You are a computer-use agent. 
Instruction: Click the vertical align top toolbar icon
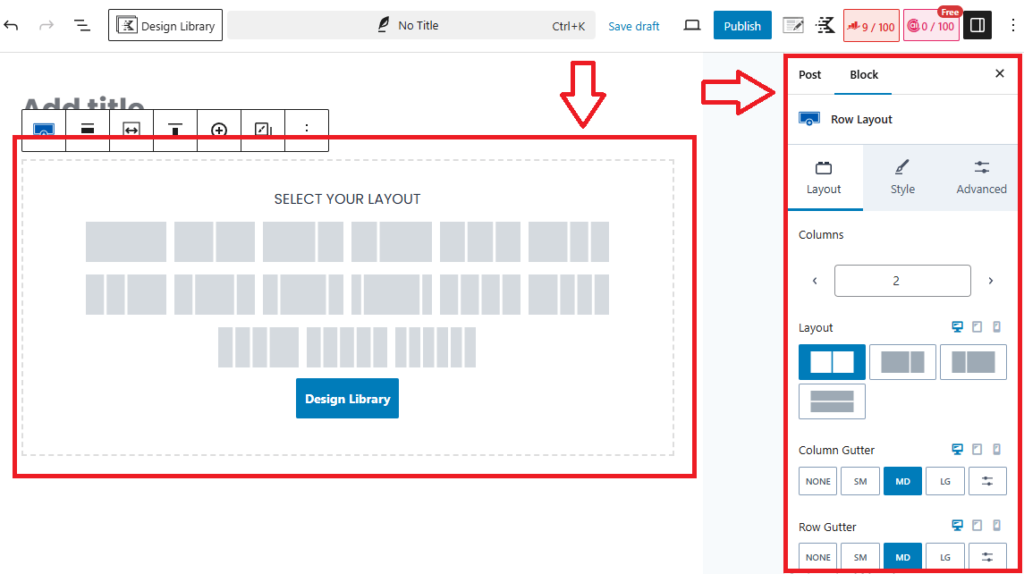click(x=175, y=130)
